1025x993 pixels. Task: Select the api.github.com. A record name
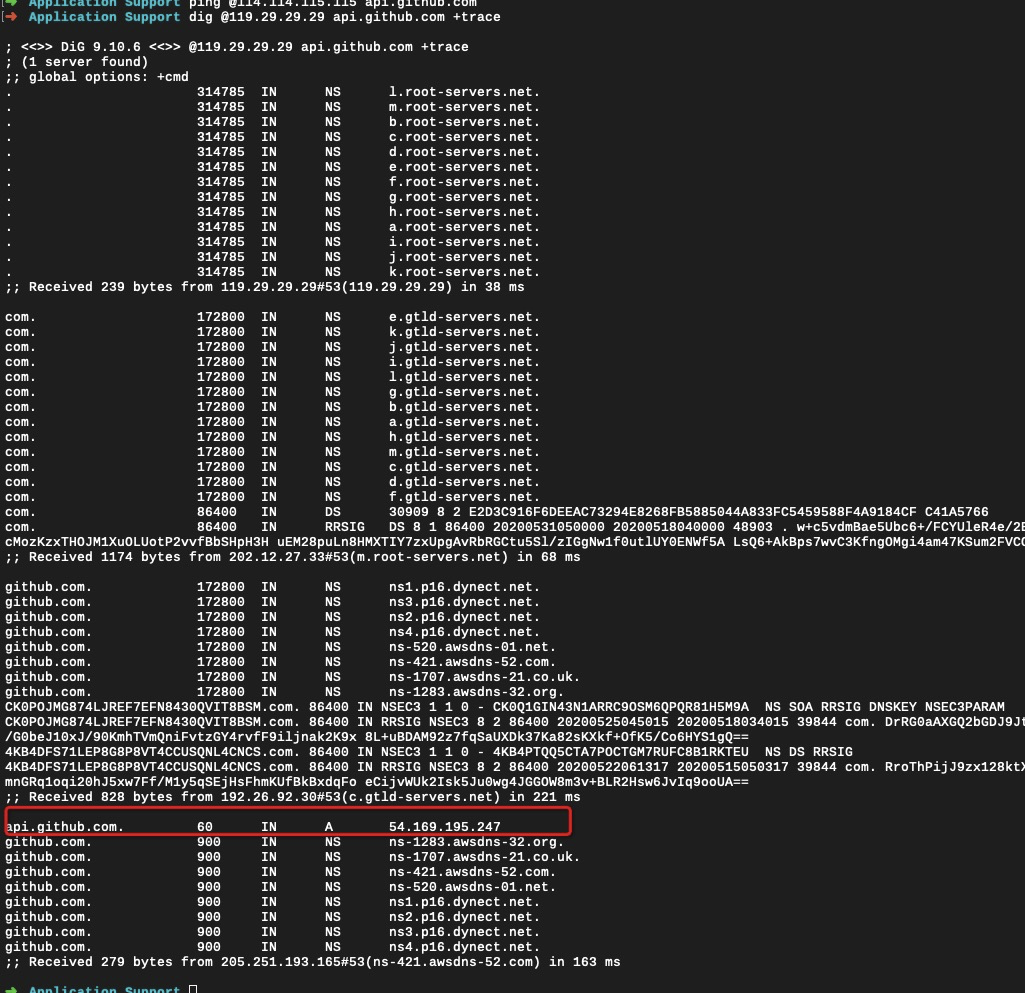pos(65,828)
